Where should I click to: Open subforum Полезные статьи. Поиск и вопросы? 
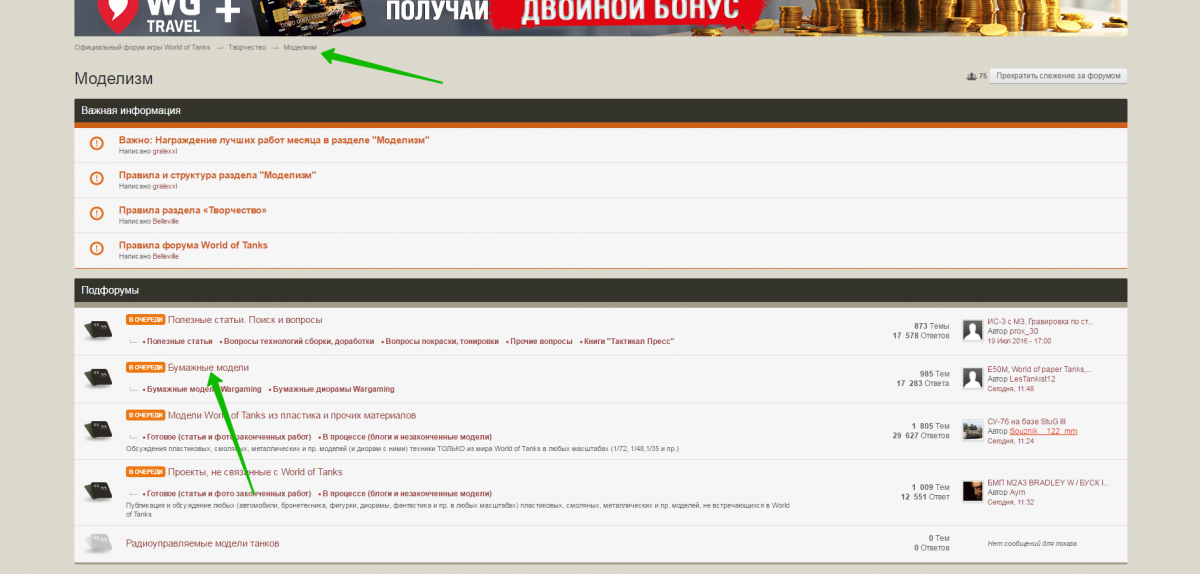[x=245, y=320]
